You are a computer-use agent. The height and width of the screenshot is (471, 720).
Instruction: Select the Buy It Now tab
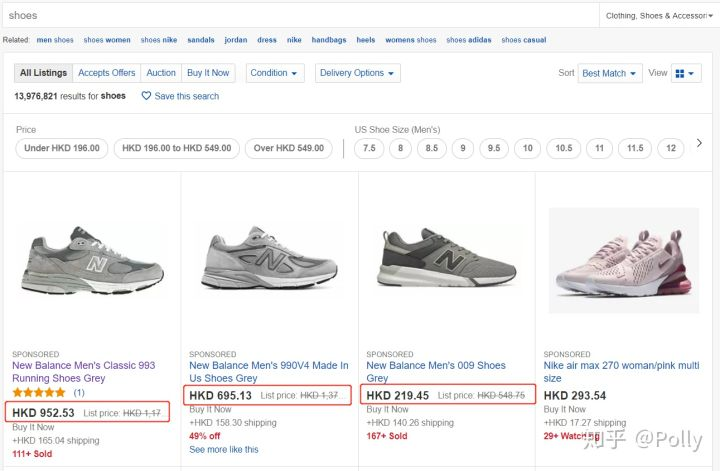208,73
